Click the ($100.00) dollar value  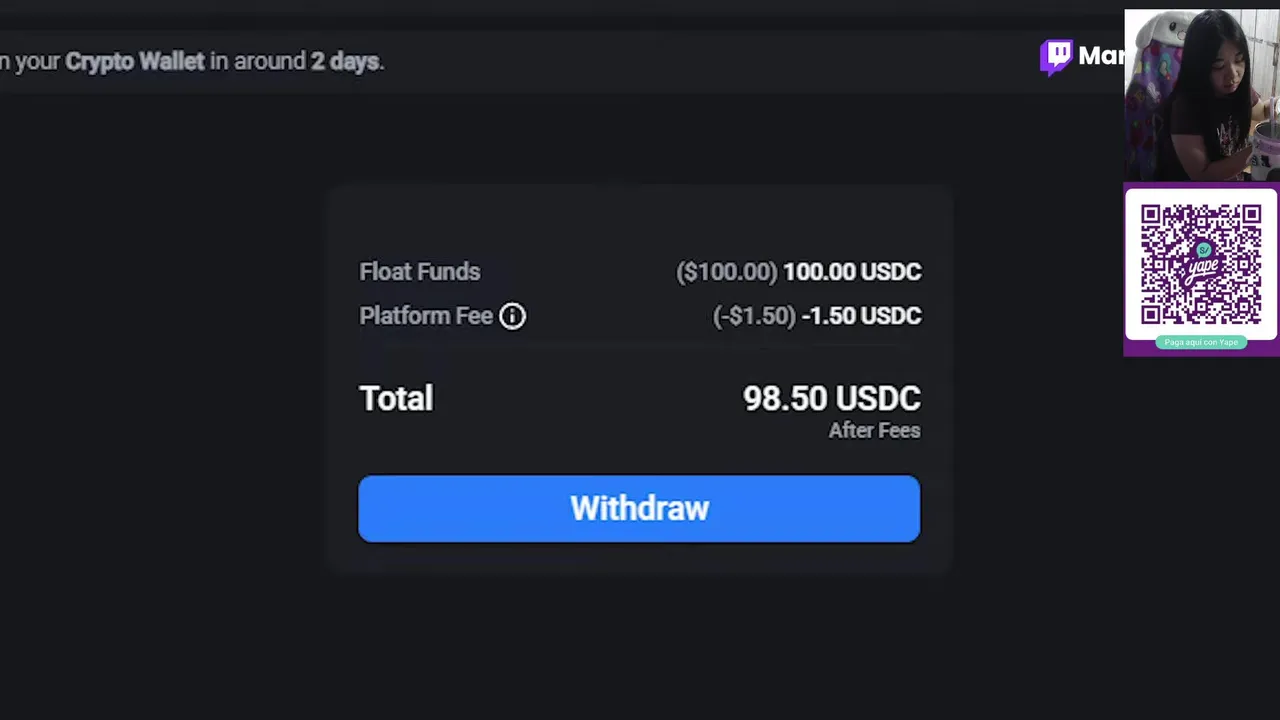[727, 272]
